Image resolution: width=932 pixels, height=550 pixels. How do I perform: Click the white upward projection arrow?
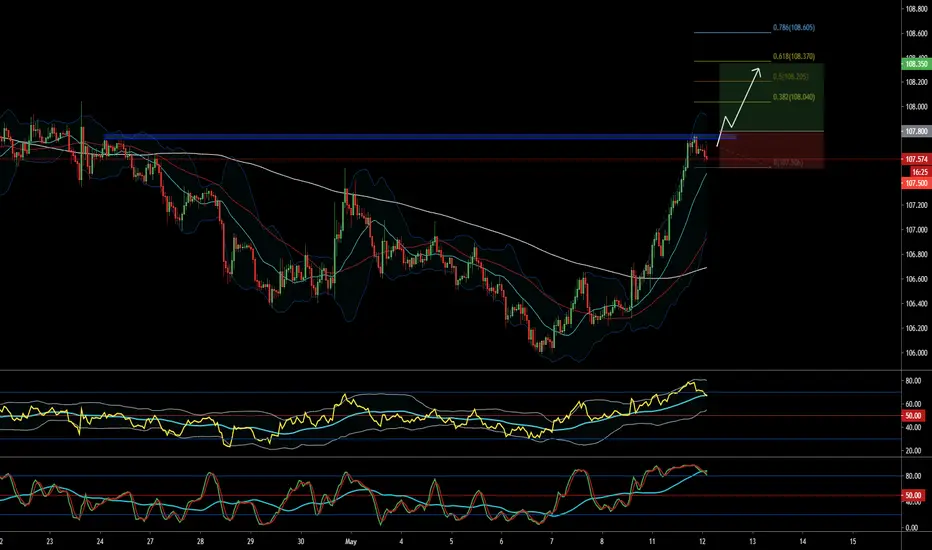coord(738,107)
